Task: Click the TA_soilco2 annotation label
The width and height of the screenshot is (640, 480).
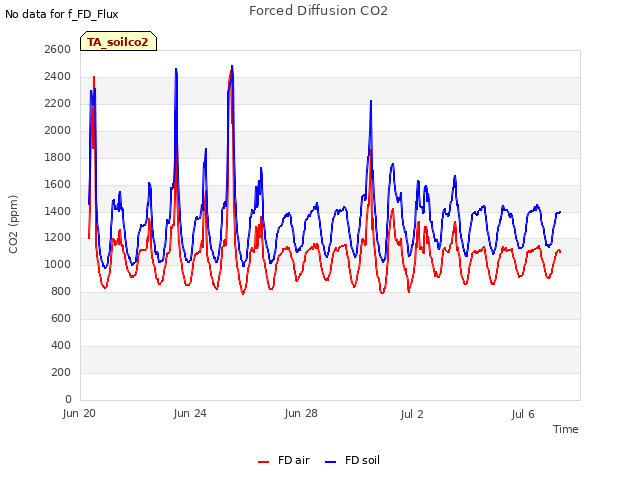Action: coord(118,41)
